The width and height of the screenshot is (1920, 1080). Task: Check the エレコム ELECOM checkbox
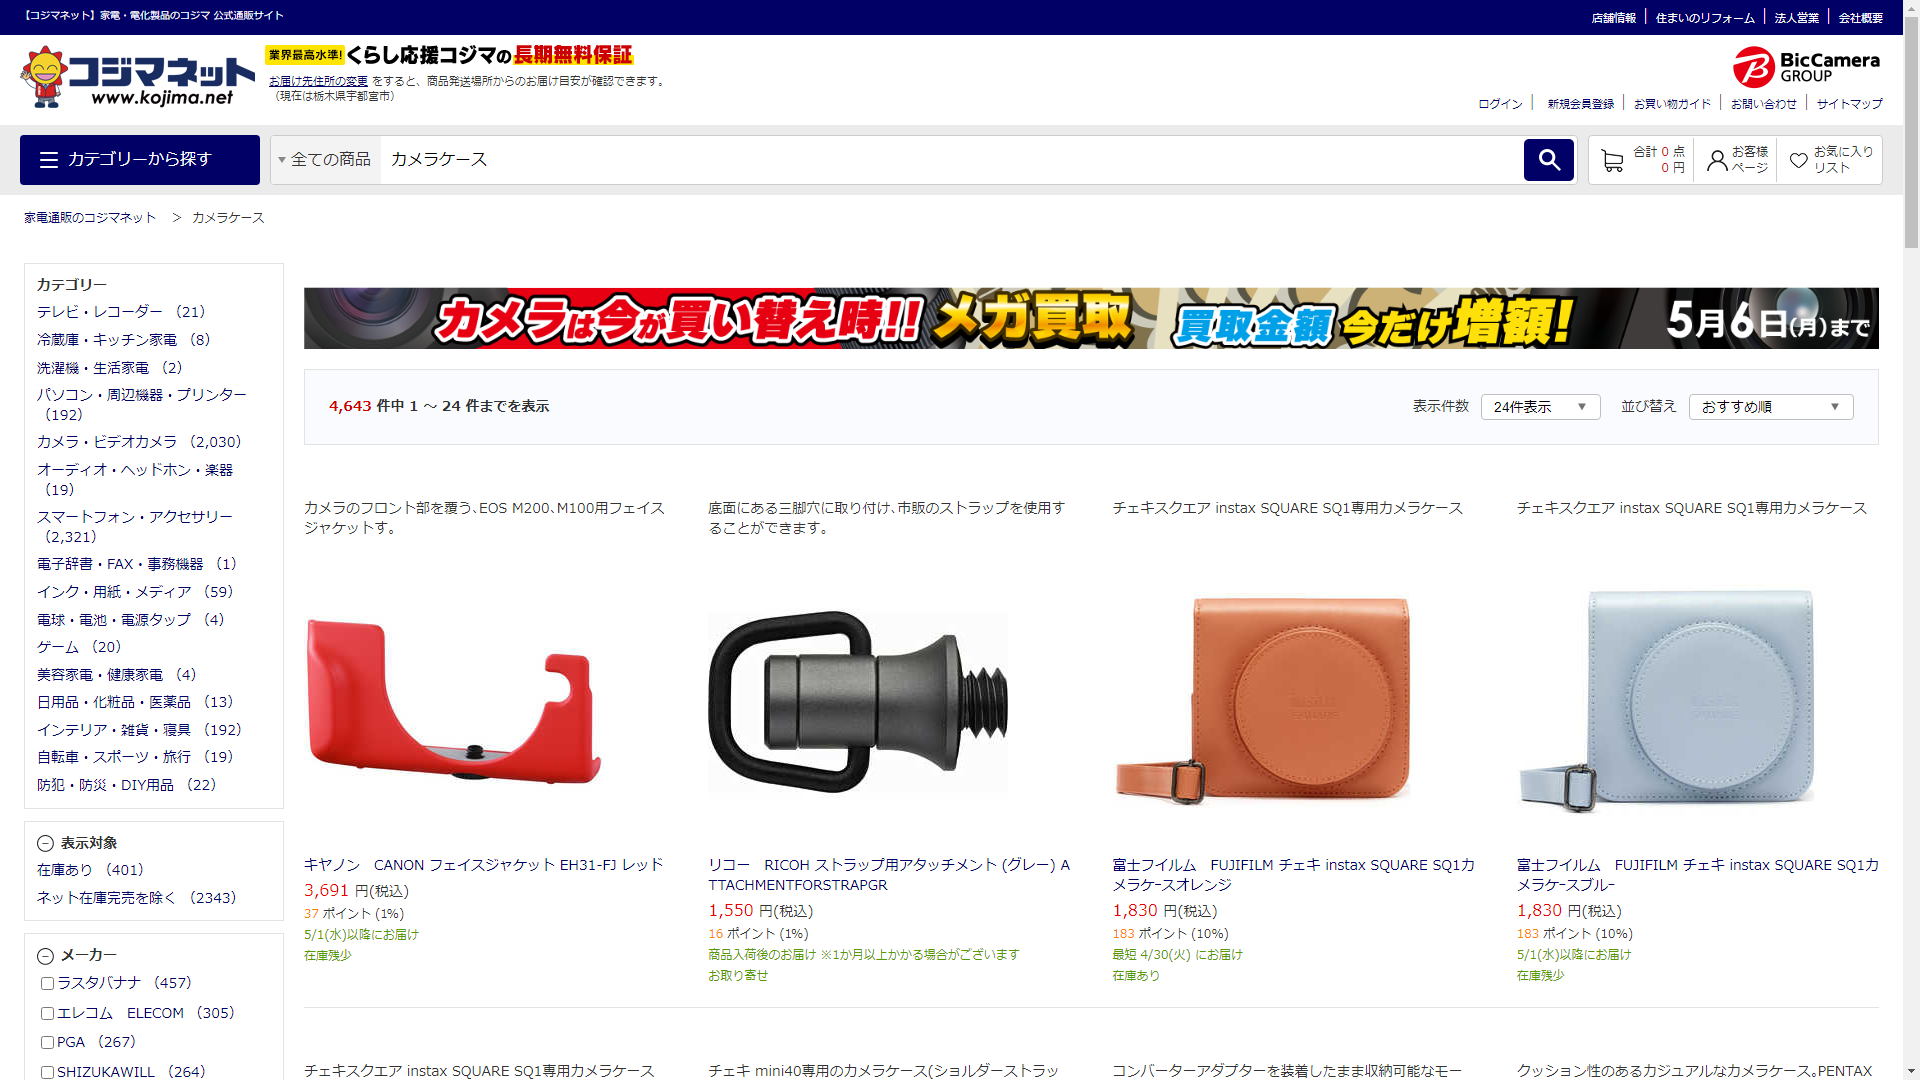(x=47, y=1014)
